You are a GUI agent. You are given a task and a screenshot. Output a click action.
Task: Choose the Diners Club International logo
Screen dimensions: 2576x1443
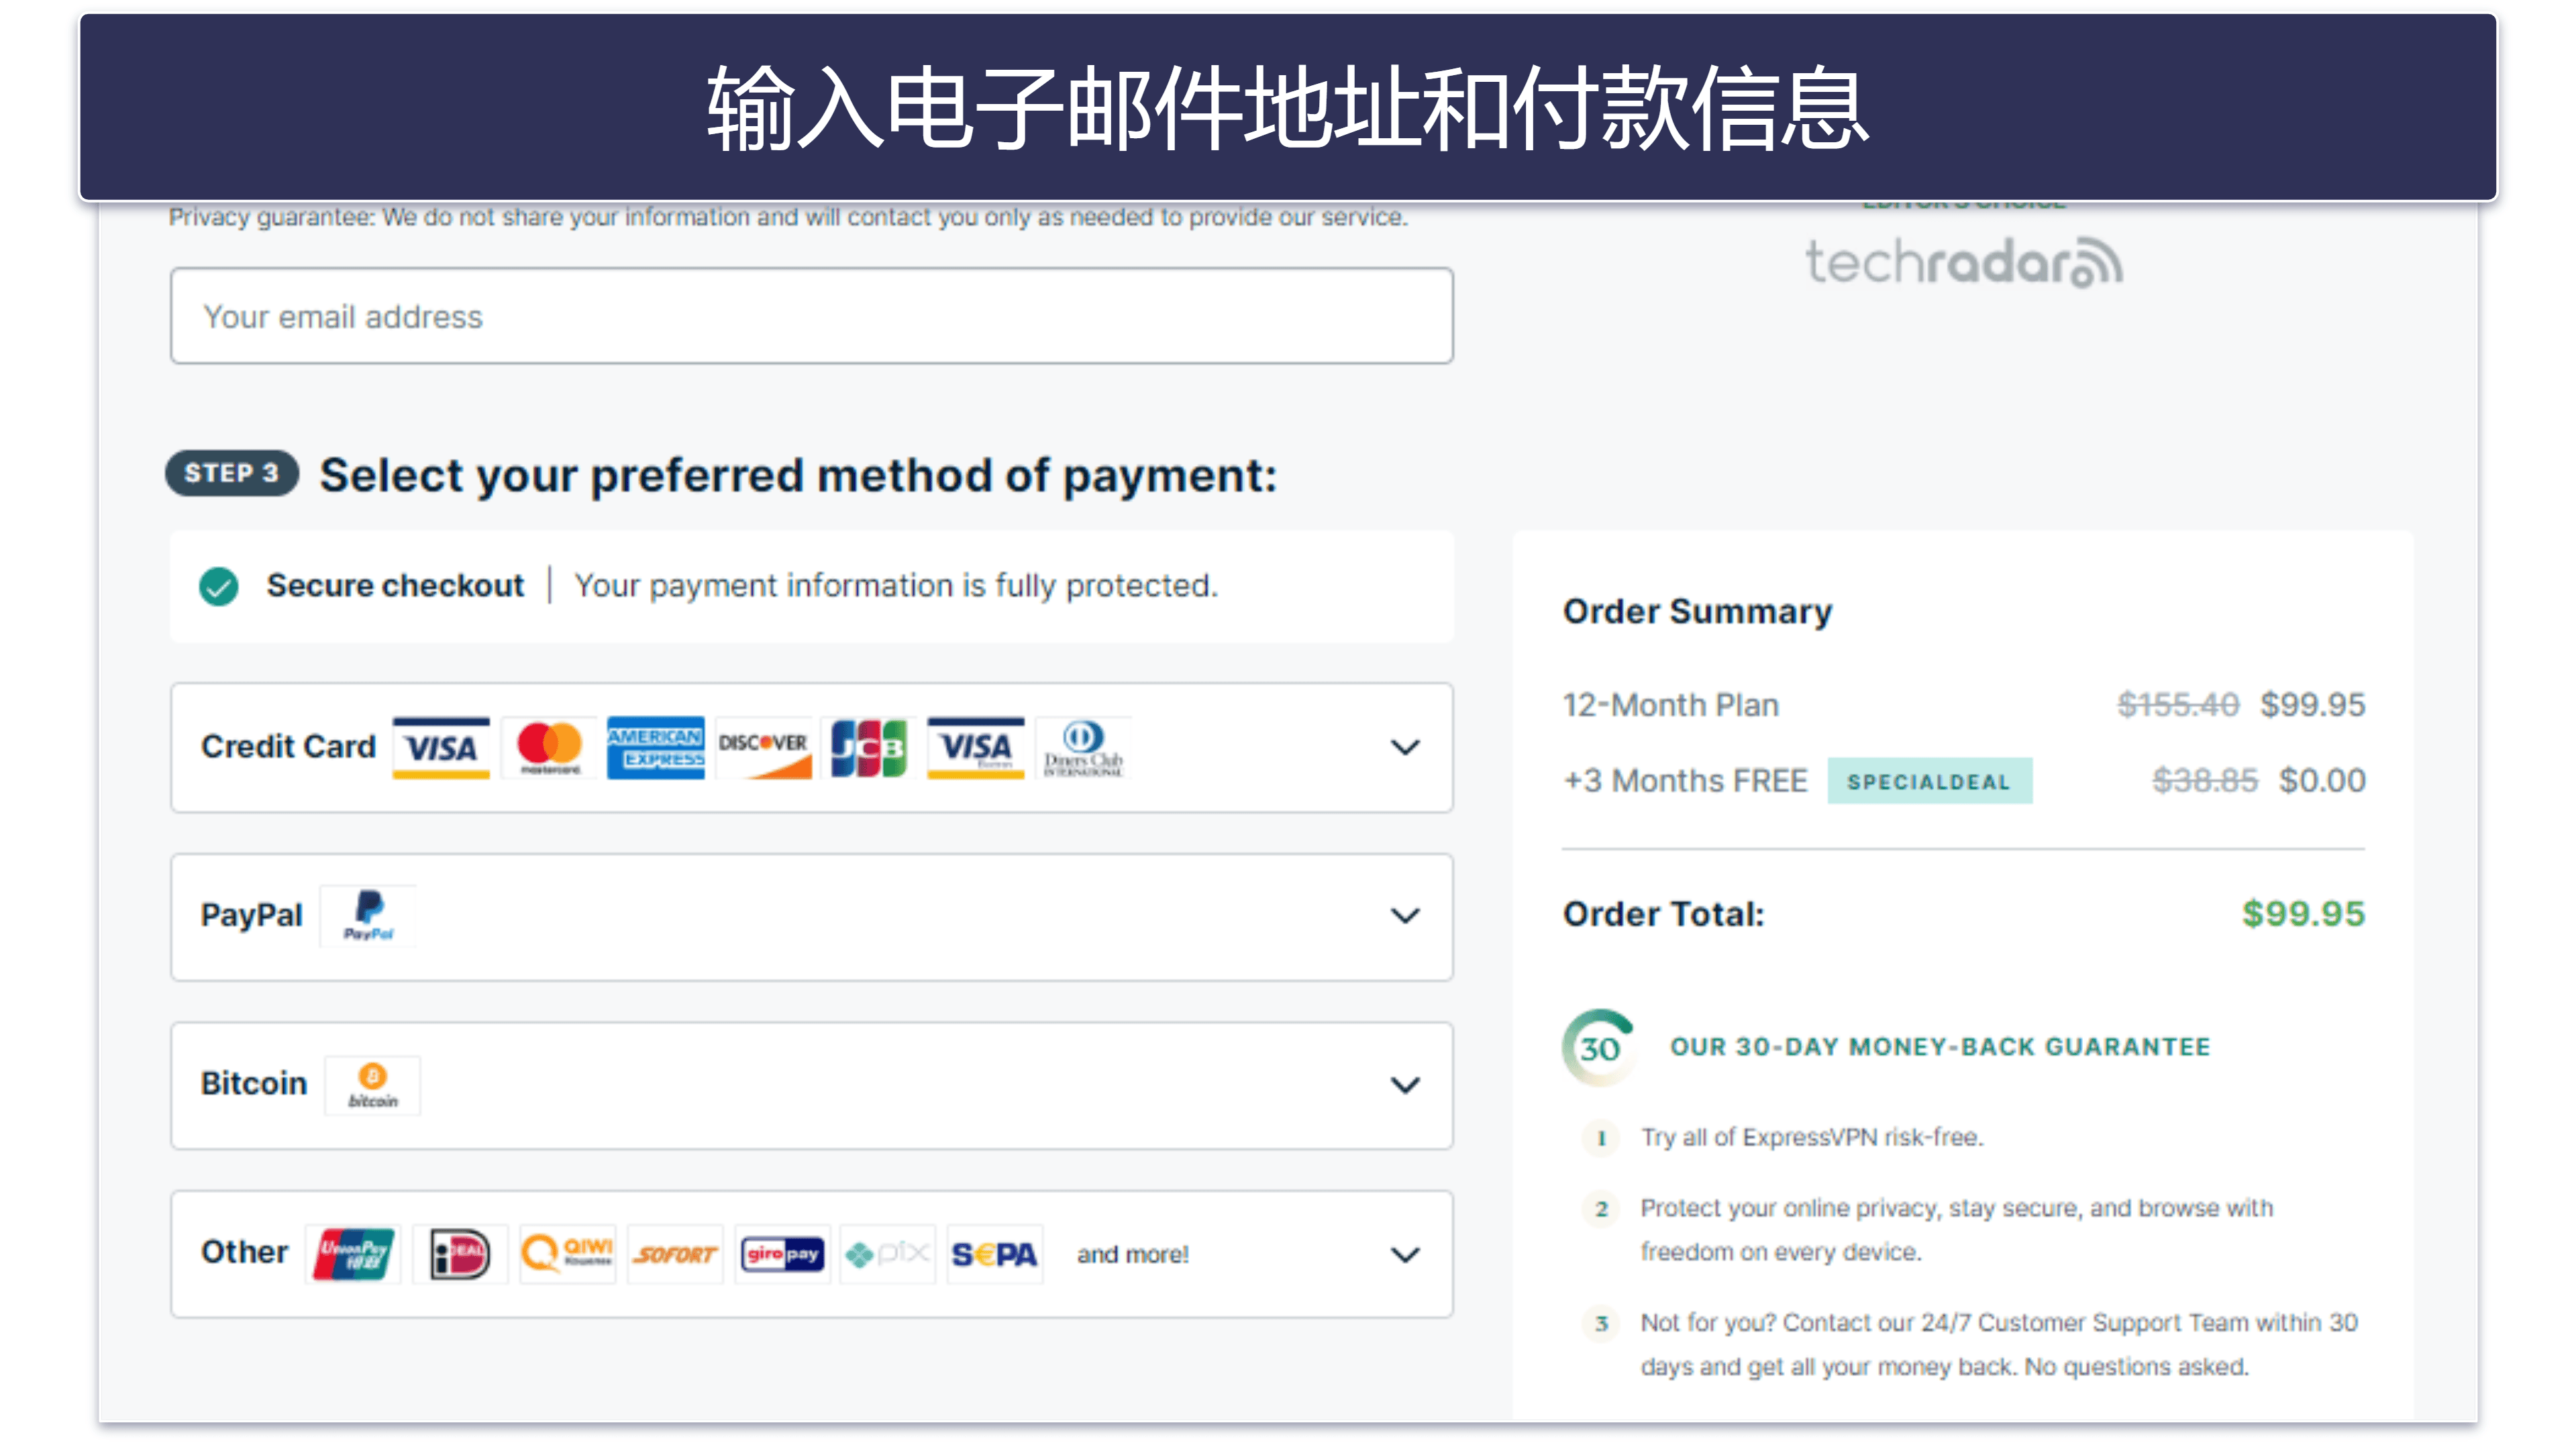tap(1083, 747)
